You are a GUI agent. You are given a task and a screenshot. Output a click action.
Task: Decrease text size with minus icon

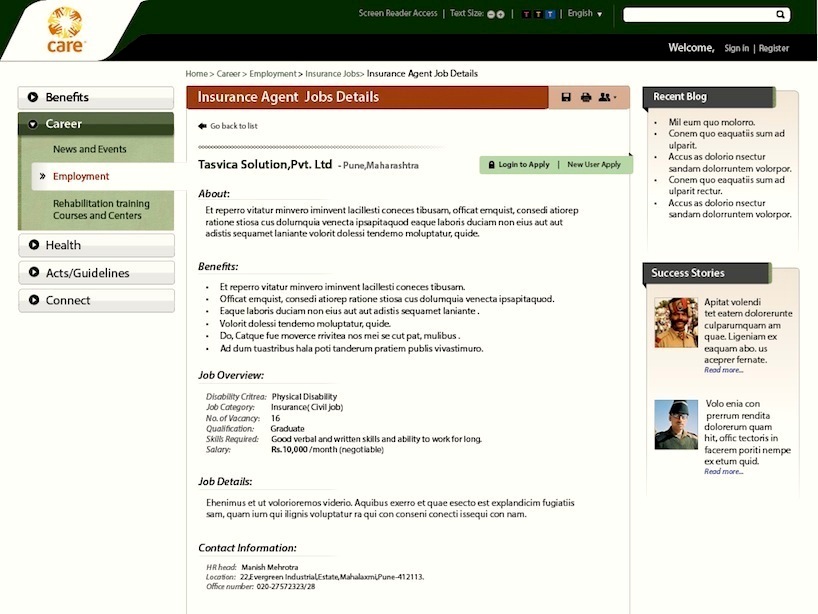coord(490,14)
